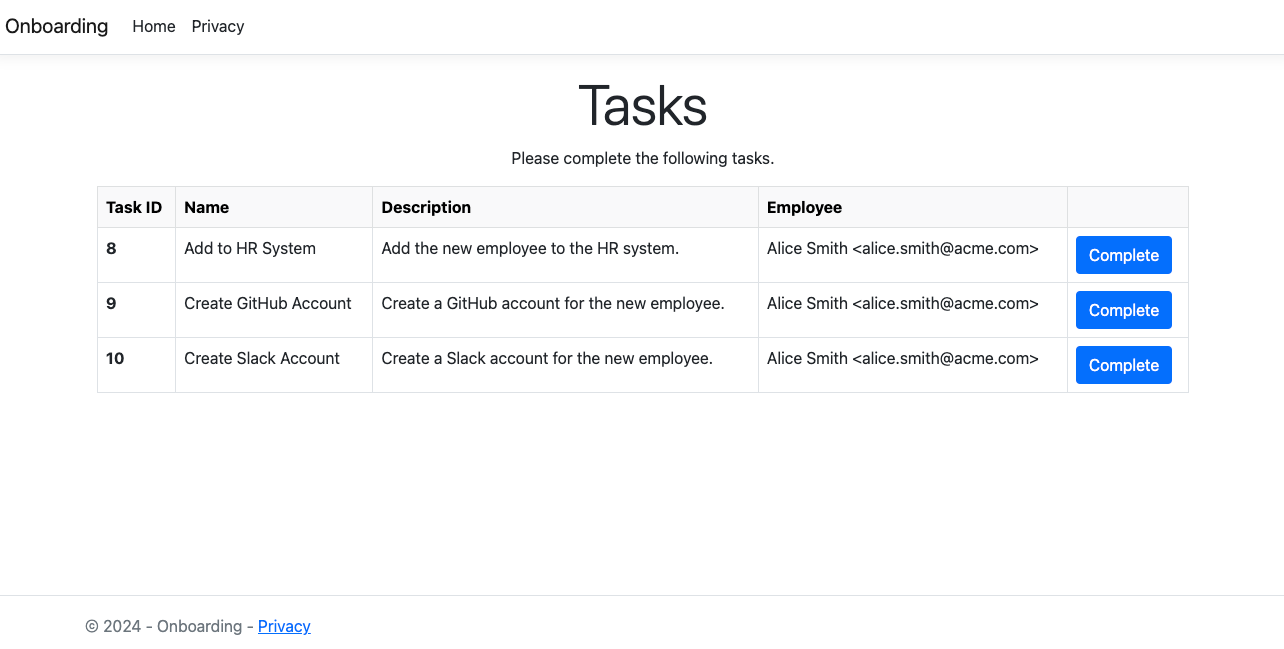Click the Add to HR System name

coord(250,248)
